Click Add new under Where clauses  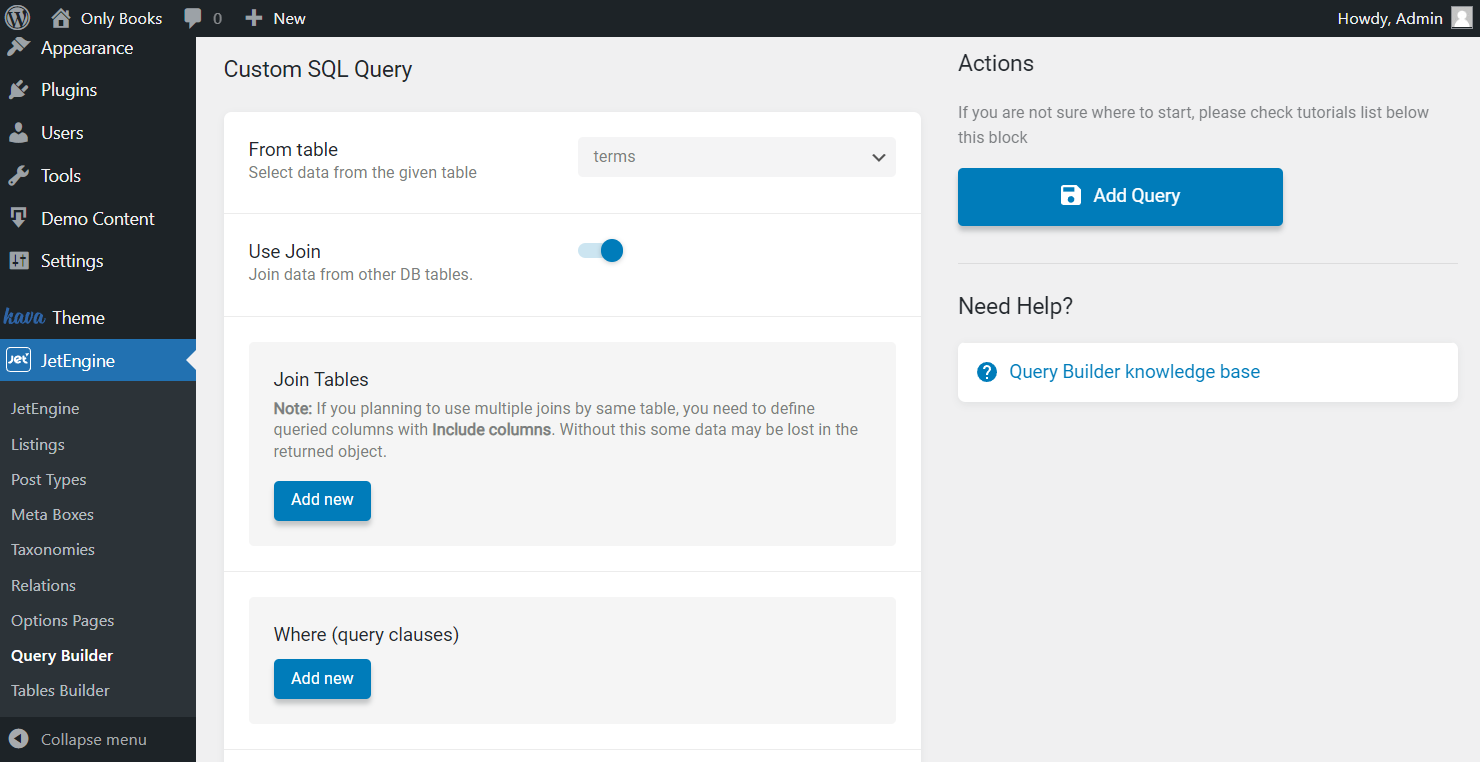coord(322,679)
